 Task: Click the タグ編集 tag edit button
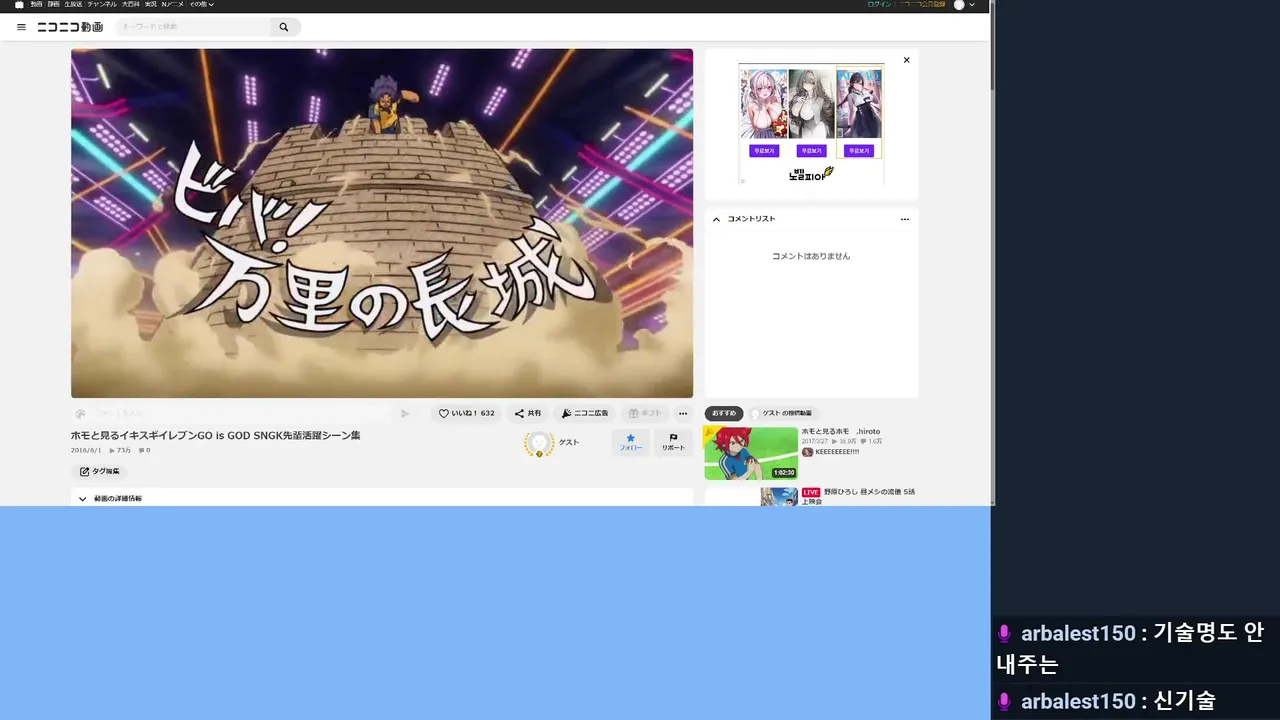99,471
